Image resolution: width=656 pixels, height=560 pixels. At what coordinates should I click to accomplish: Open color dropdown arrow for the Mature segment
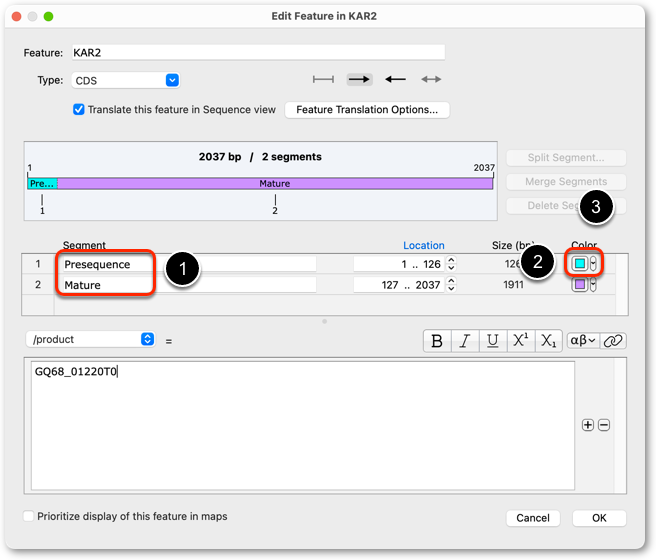pyautogui.click(x=593, y=285)
